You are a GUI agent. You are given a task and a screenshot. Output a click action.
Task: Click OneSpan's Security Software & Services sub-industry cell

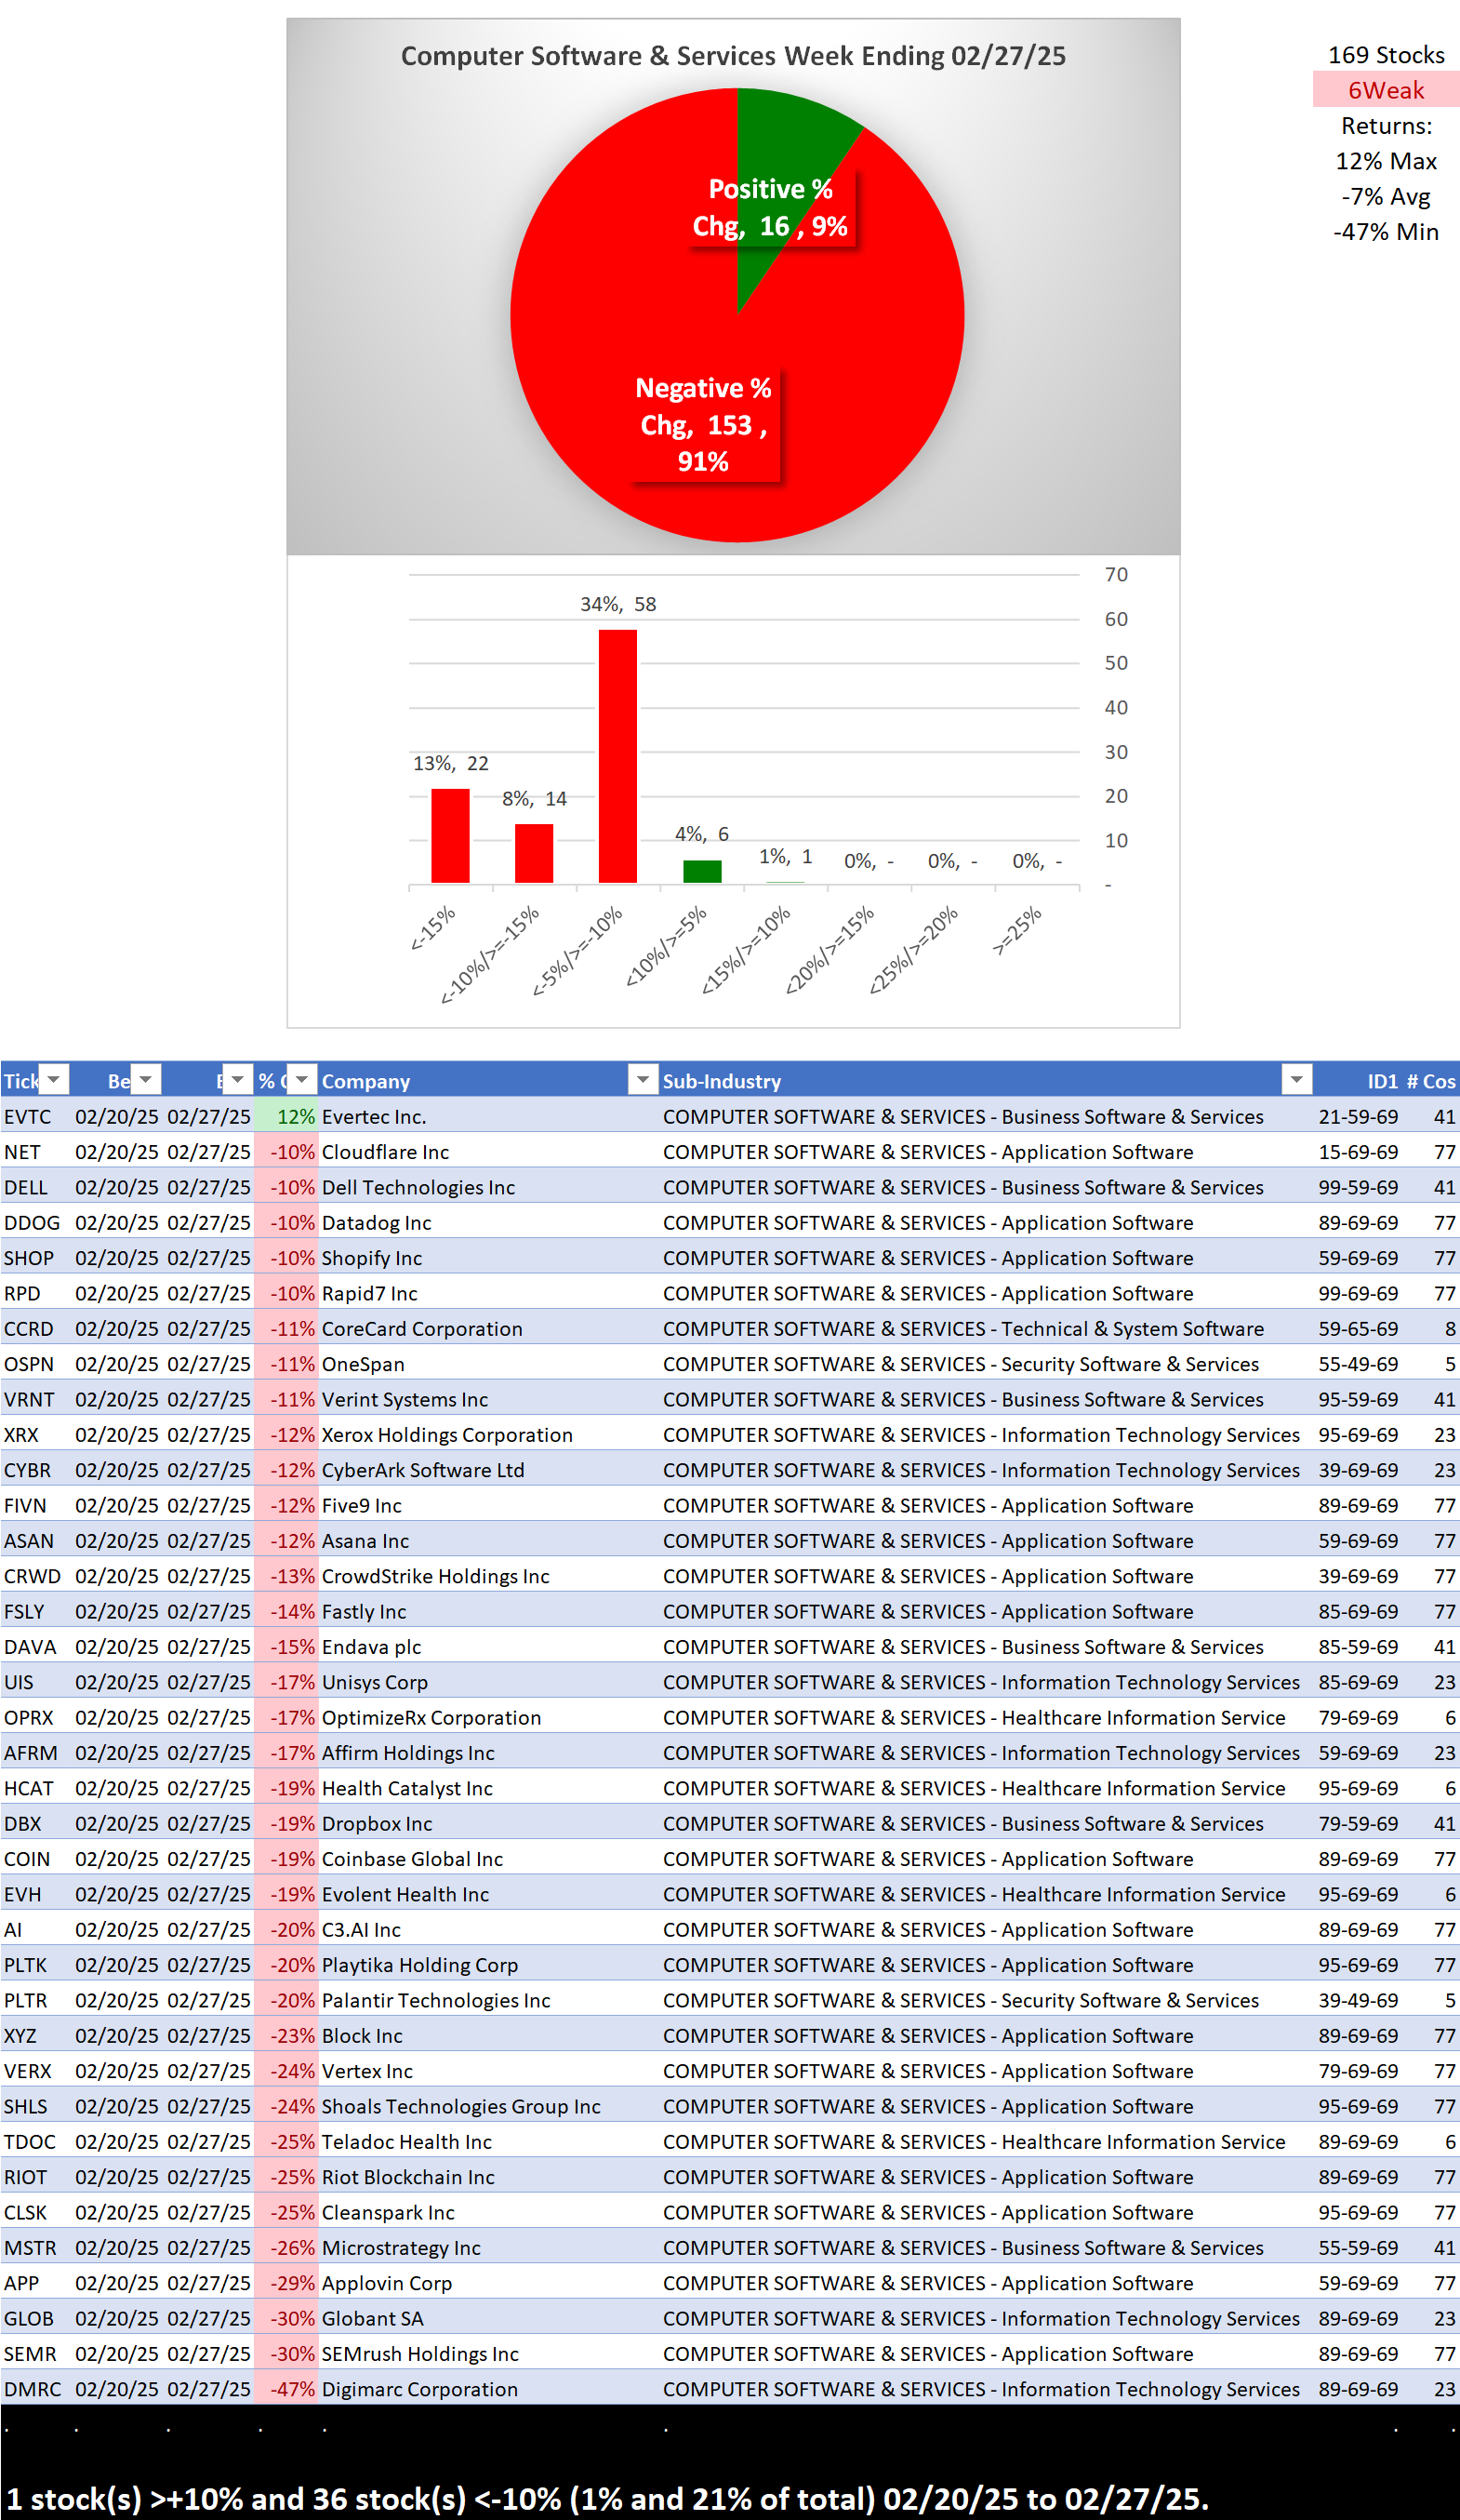[x=985, y=1364]
